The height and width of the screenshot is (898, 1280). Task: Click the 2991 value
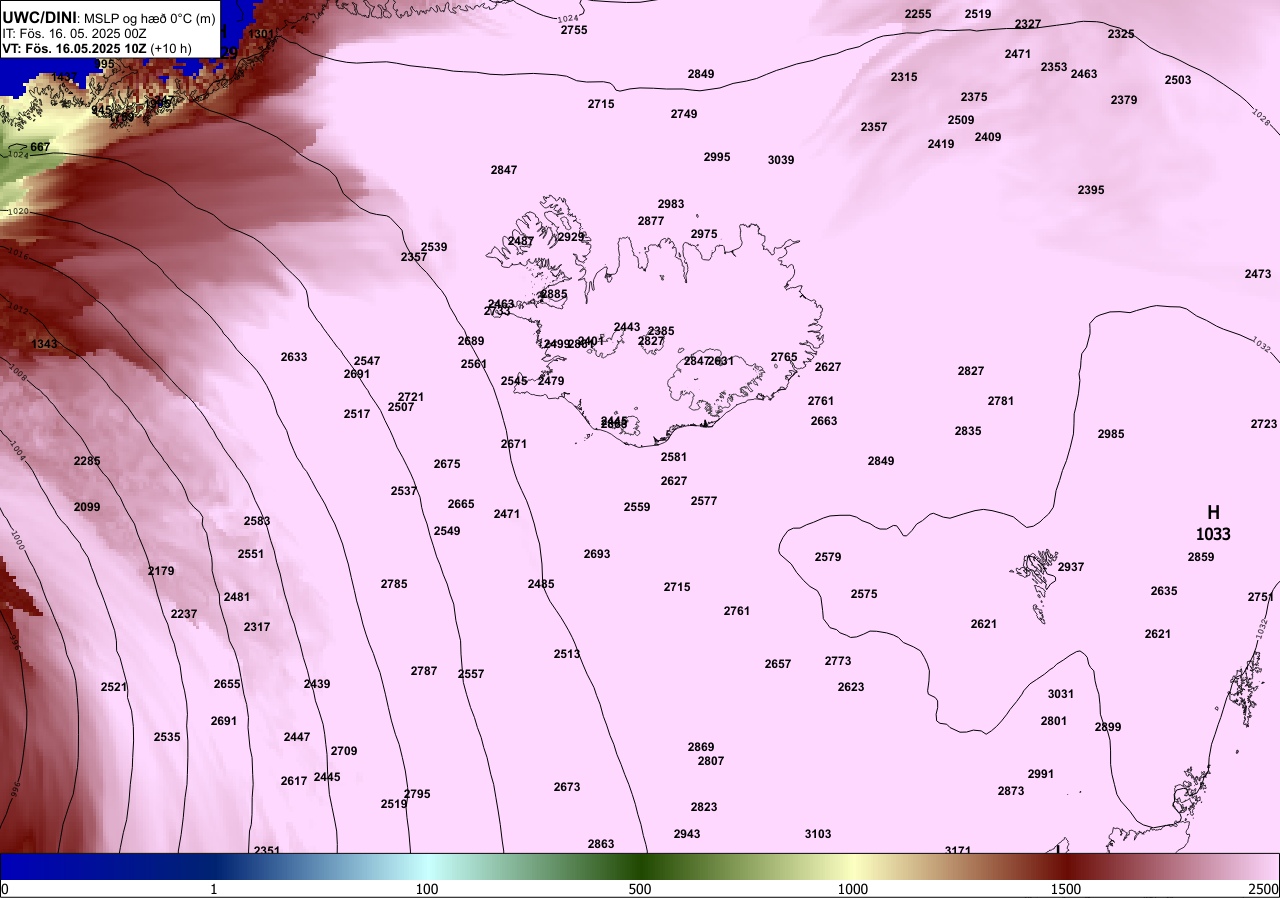coord(1041,774)
